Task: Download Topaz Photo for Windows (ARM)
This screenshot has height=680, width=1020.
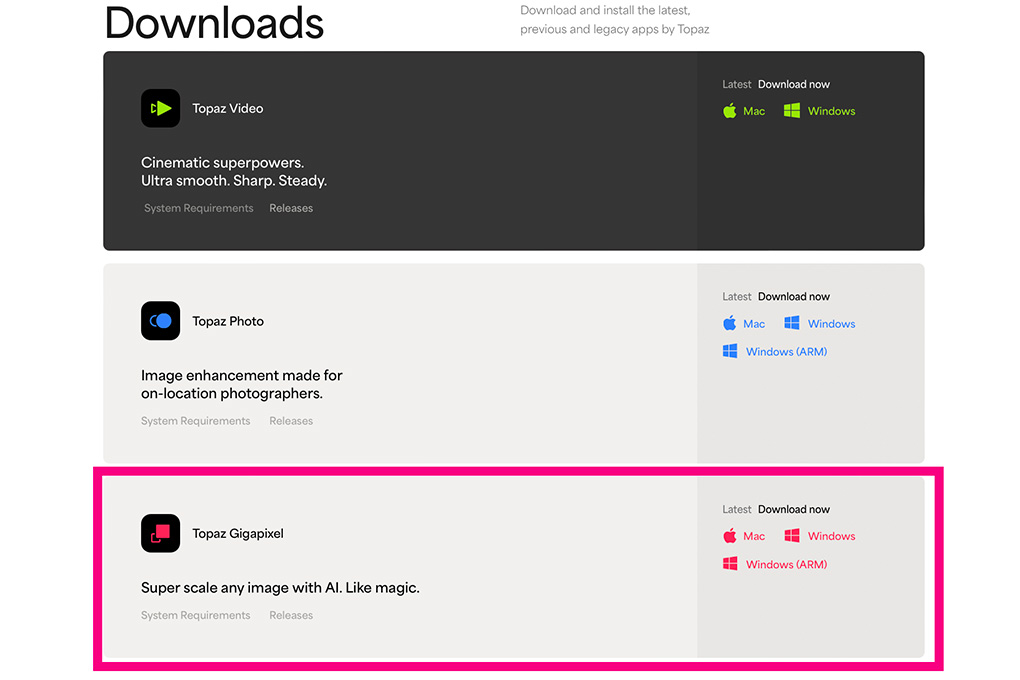Action: 786,352
